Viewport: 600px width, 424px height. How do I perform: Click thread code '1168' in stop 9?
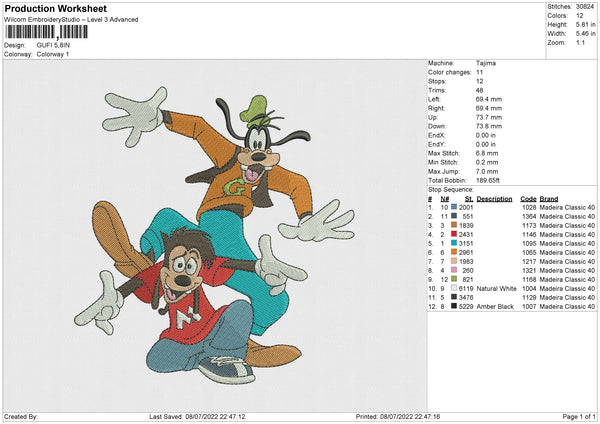[x=529, y=279]
